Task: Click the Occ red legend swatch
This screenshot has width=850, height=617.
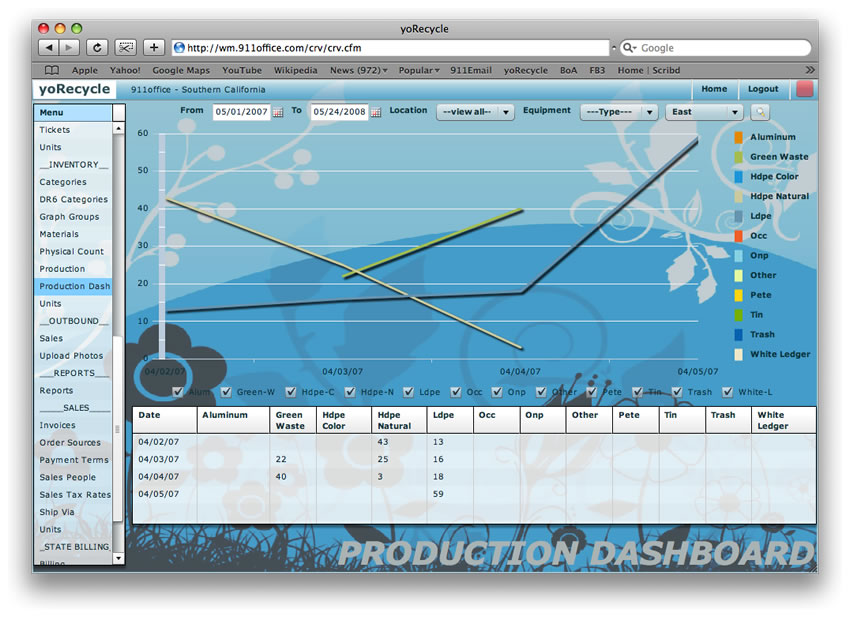Action: [738, 236]
